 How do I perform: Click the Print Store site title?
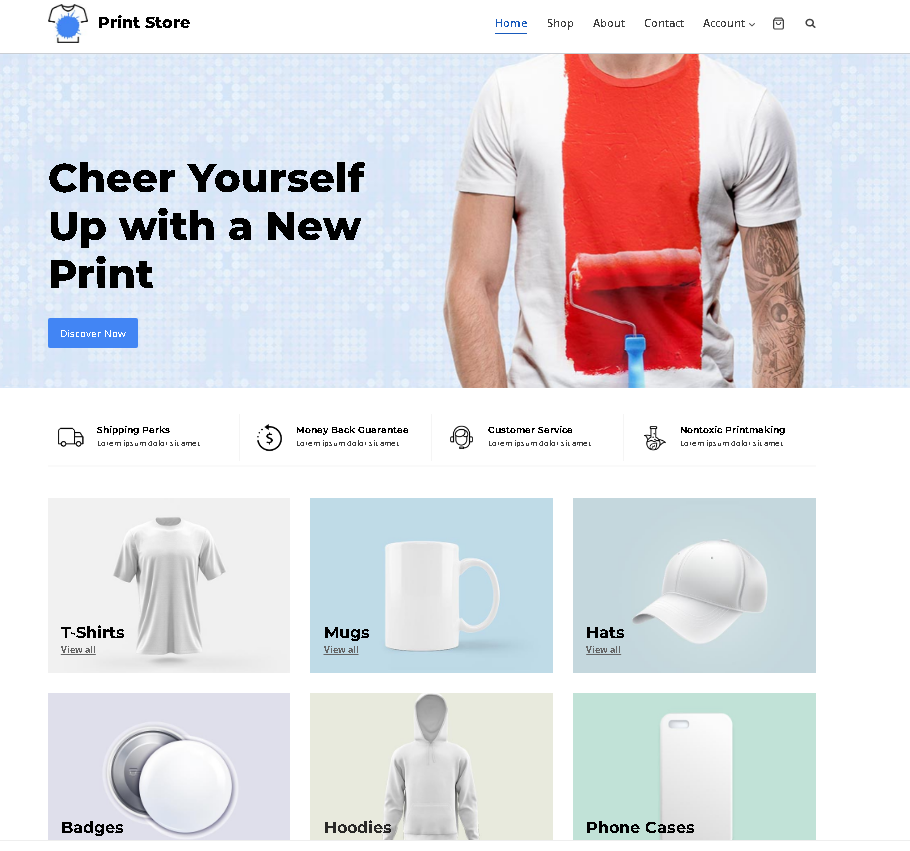144,23
